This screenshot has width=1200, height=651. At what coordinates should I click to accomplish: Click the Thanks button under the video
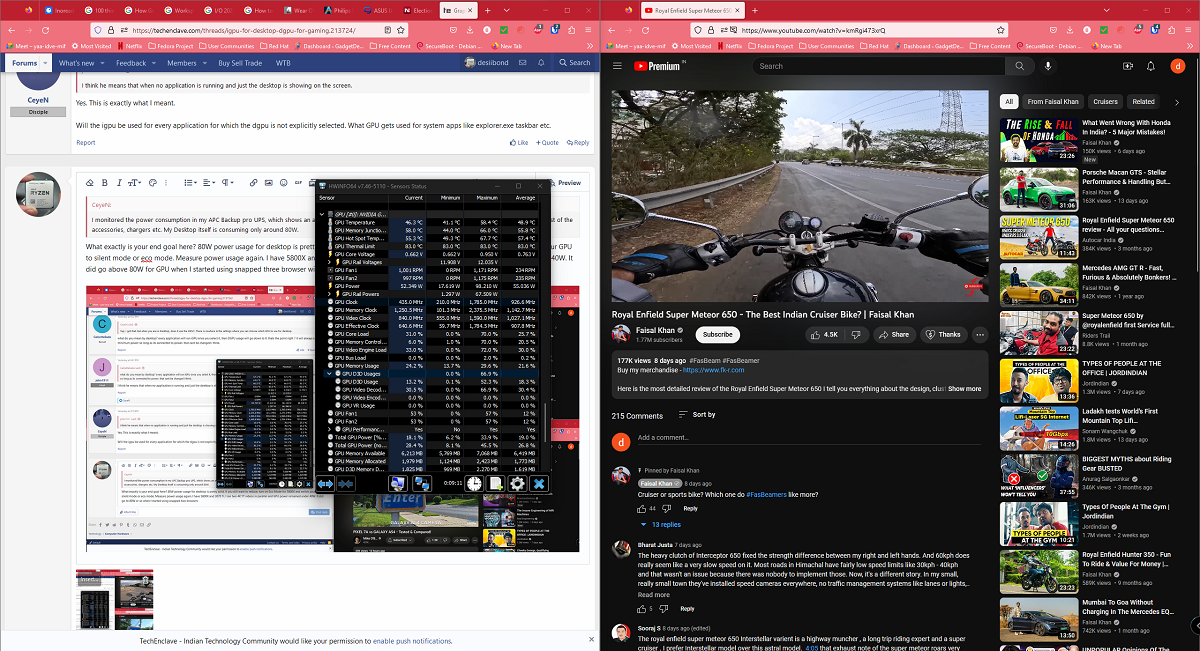click(944, 334)
